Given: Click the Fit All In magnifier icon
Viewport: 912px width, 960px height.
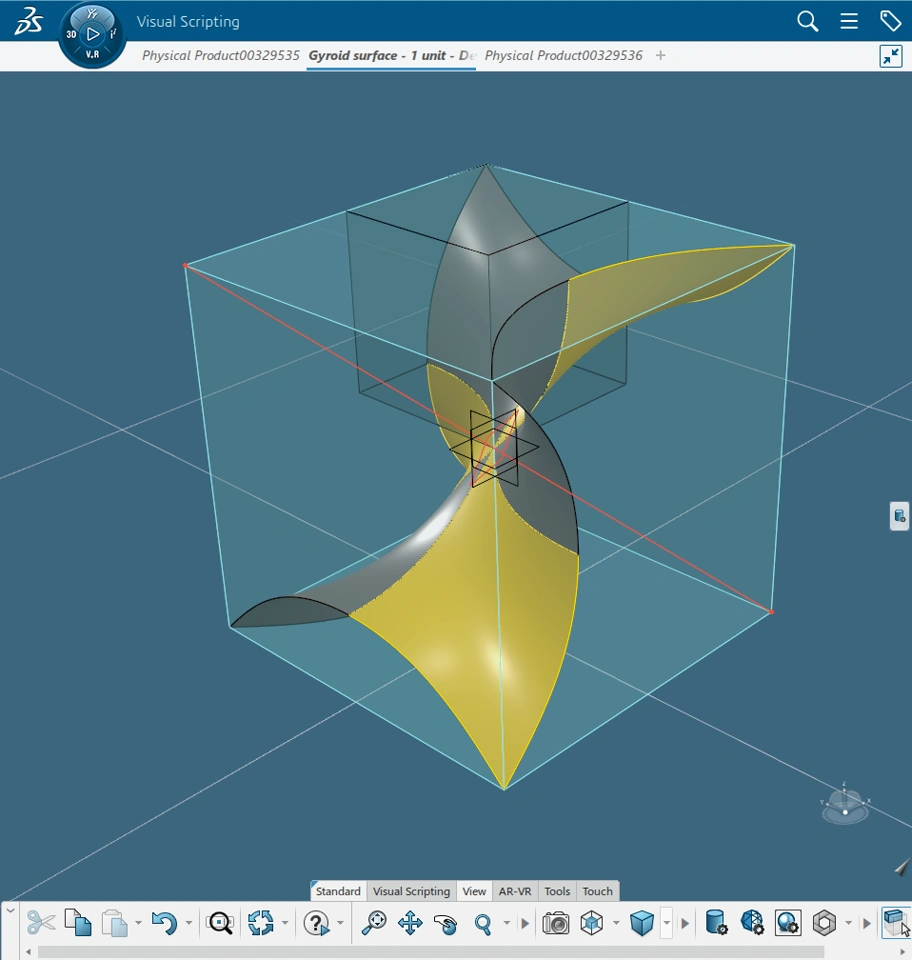Looking at the screenshot, I should [x=374, y=923].
